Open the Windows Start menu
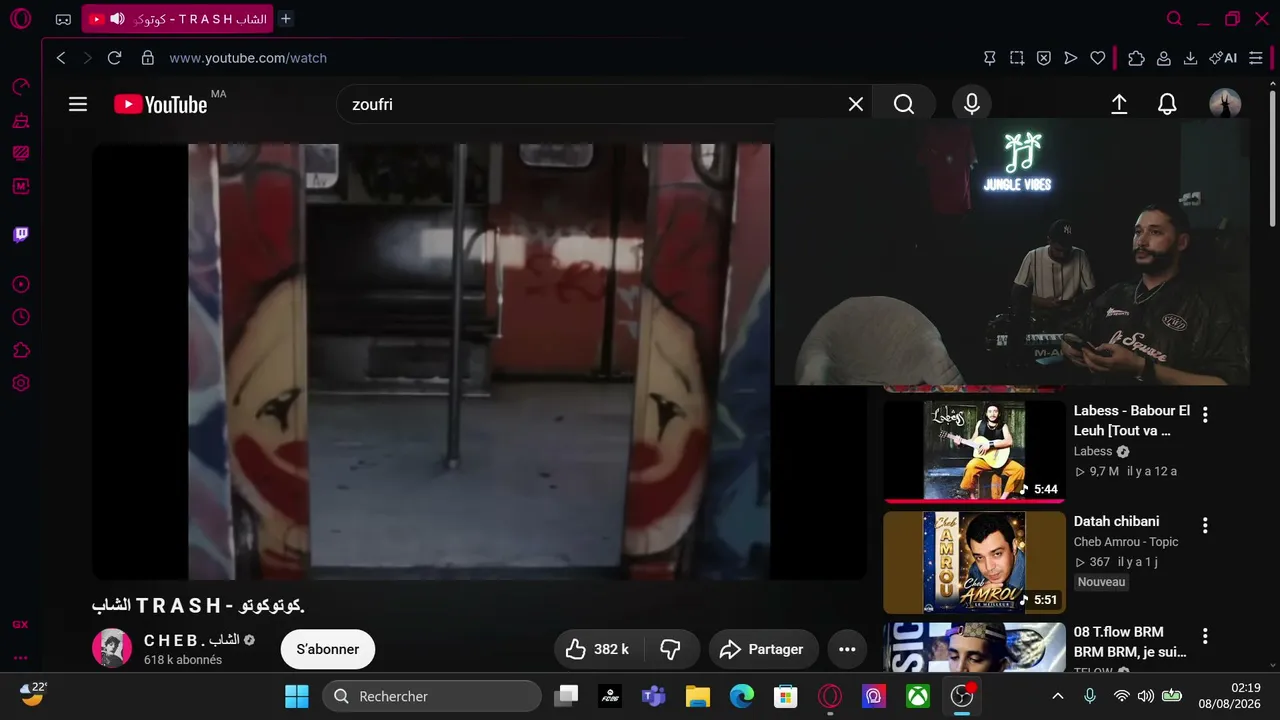The image size is (1280, 720). pyautogui.click(x=297, y=696)
